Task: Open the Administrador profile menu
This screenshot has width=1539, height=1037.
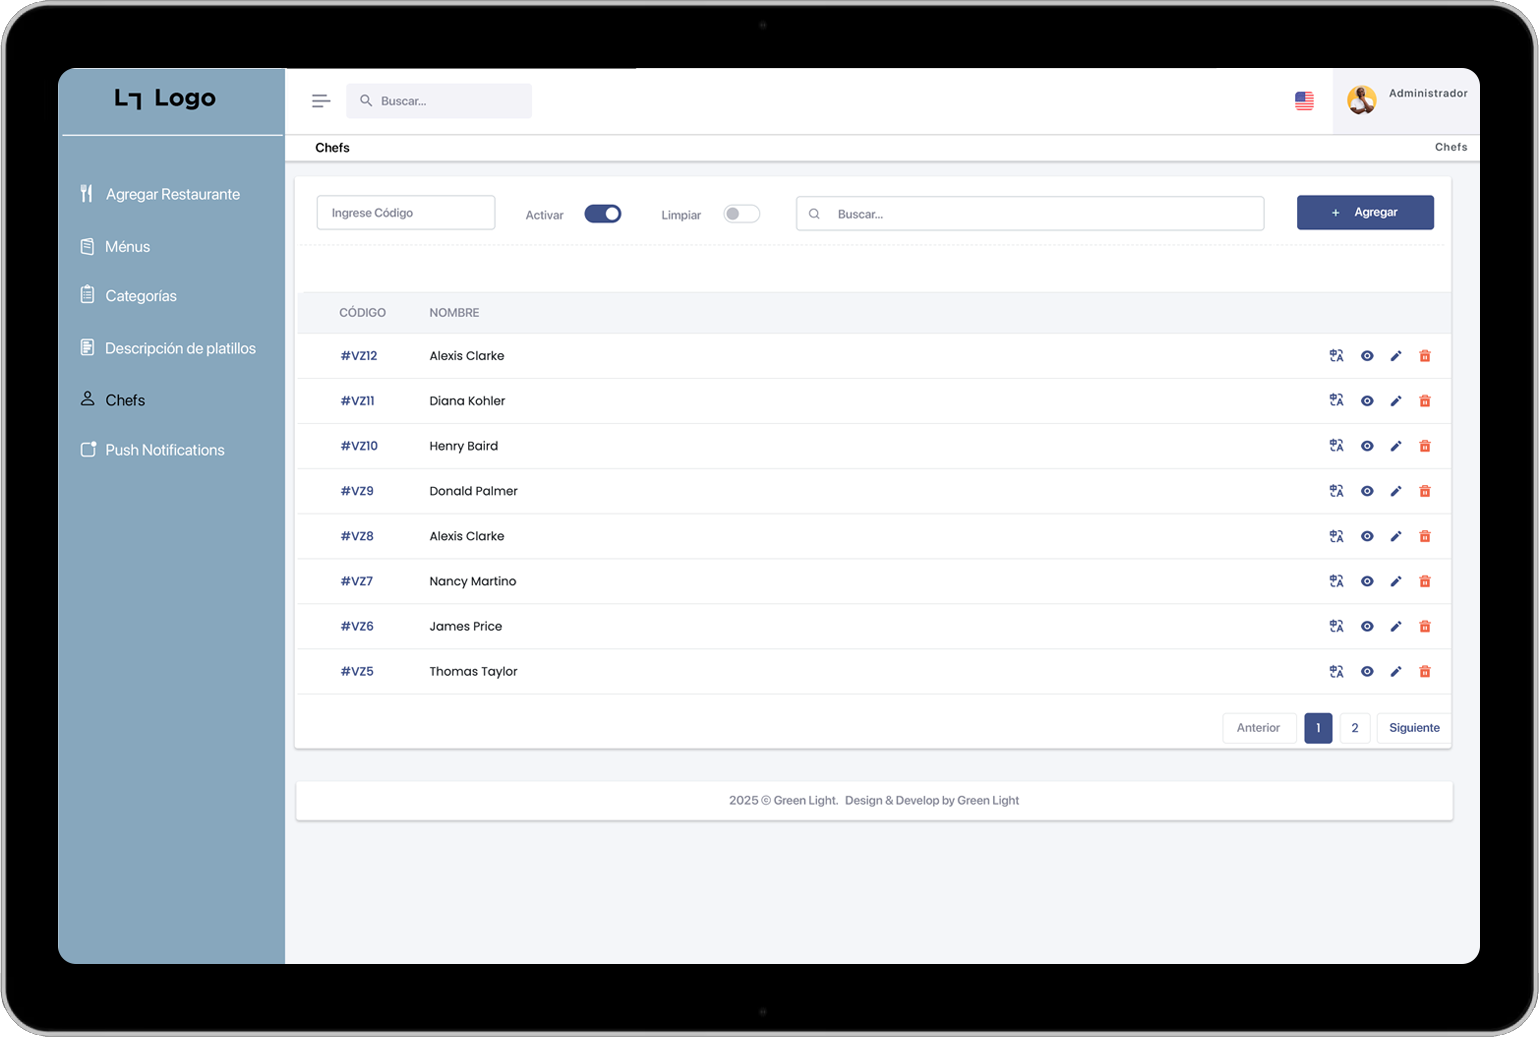Action: [1406, 100]
